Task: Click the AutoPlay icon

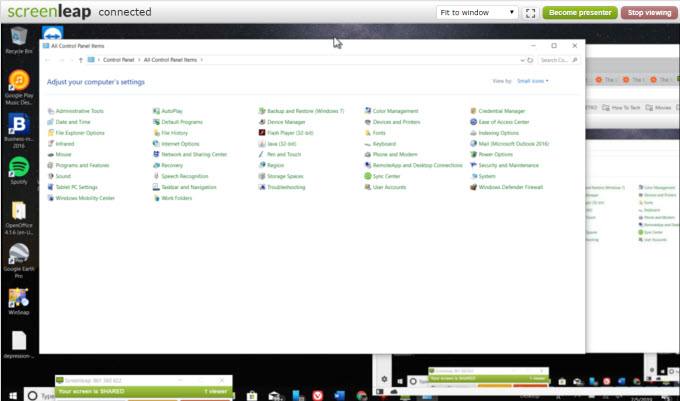Action: [157, 111]
